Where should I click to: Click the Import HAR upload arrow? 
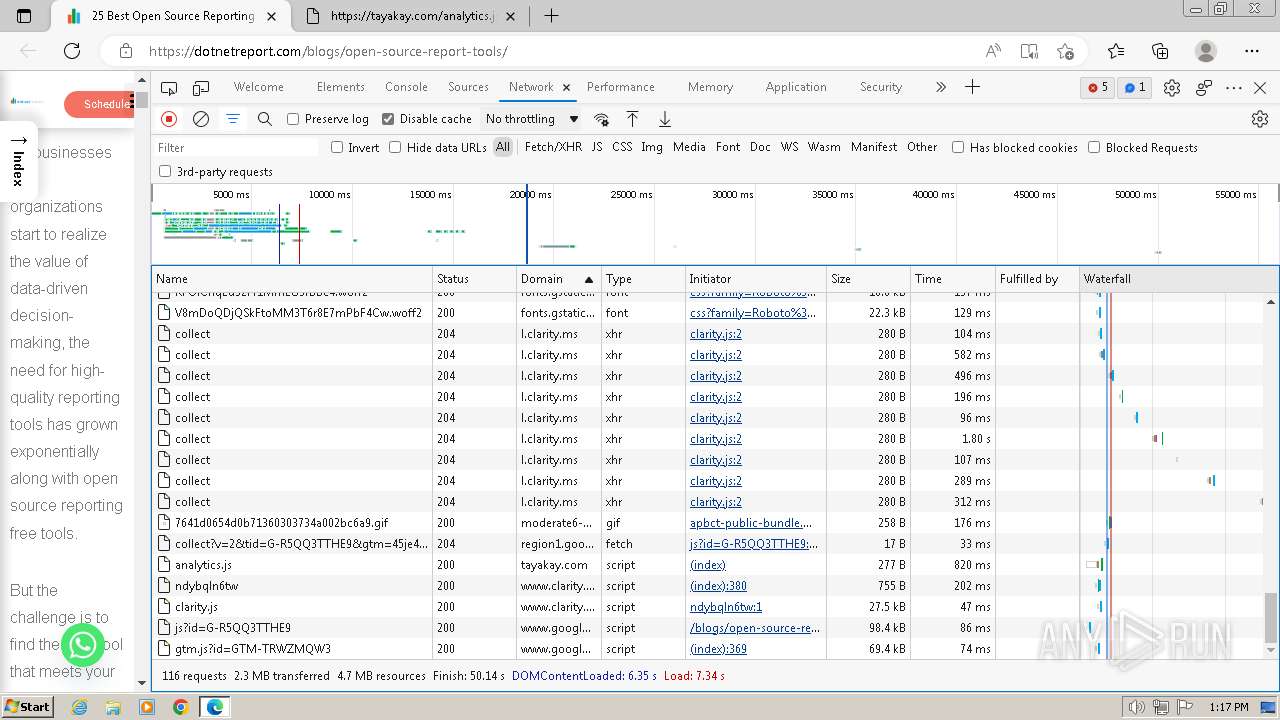click(633, 119)
